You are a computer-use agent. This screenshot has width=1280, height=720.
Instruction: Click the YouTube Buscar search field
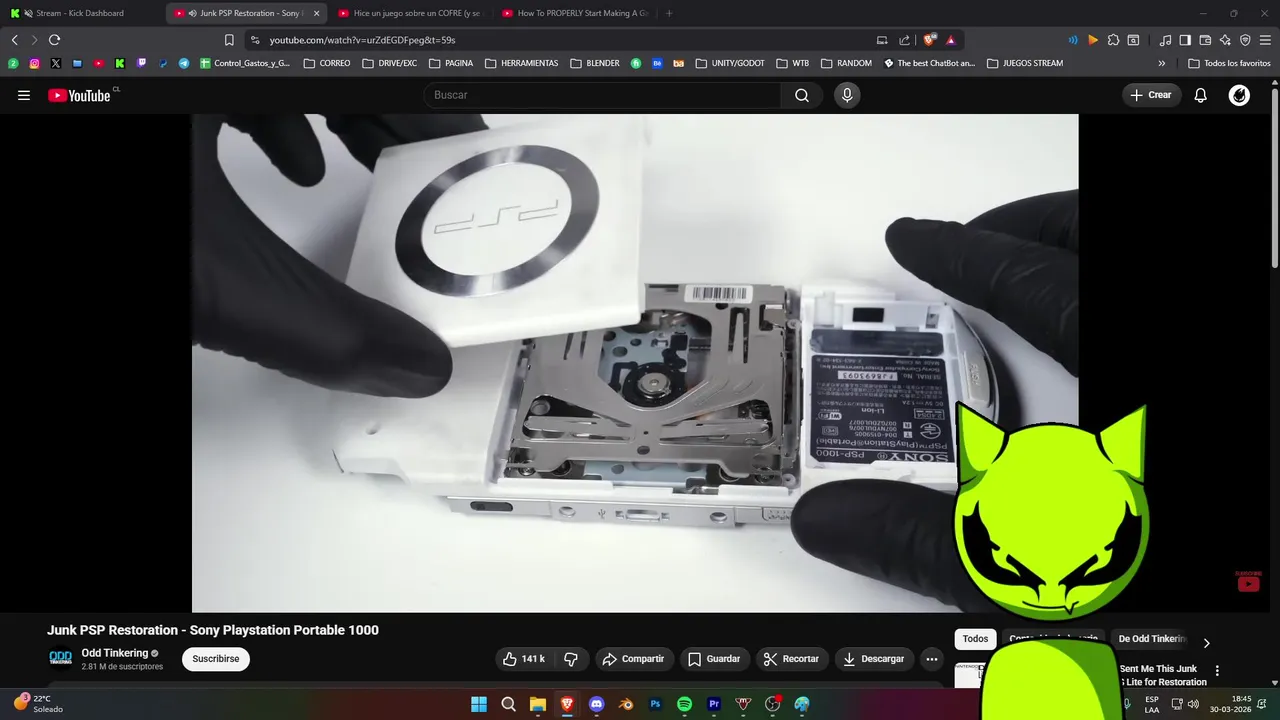click(602, 95)
